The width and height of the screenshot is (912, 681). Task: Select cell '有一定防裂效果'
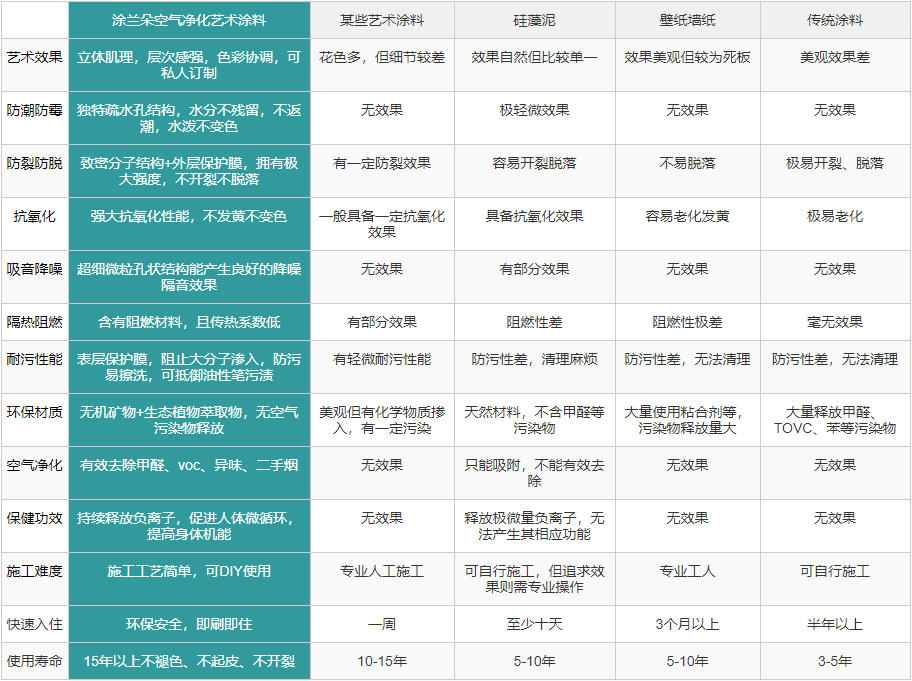[382, 171]
